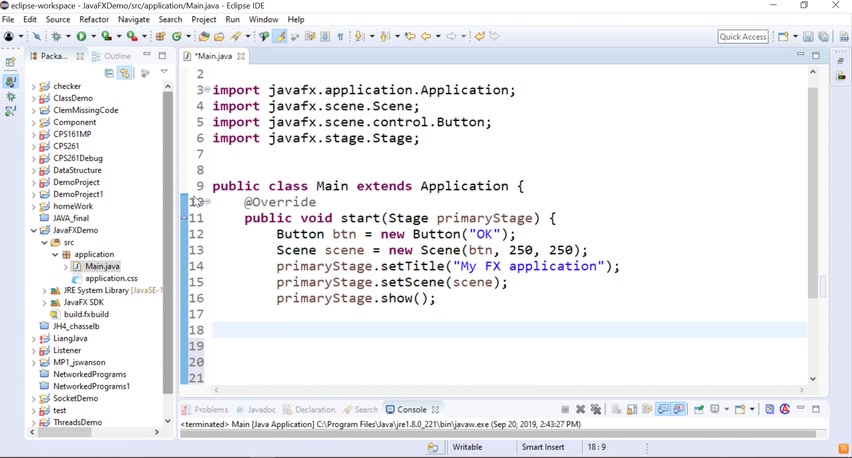Close the Console view tab
Viewport: 852px width, 458px height.
click(435, 410)
